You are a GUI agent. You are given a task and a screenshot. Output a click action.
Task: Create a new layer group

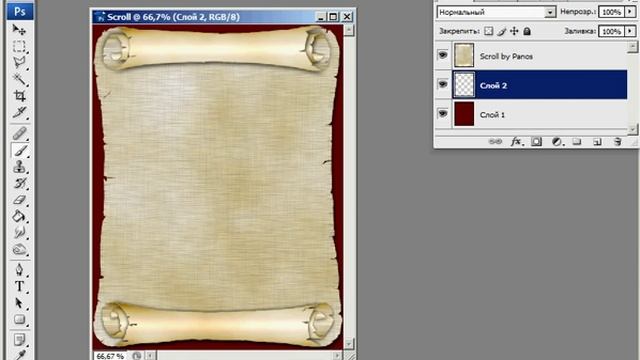[577, 142]
